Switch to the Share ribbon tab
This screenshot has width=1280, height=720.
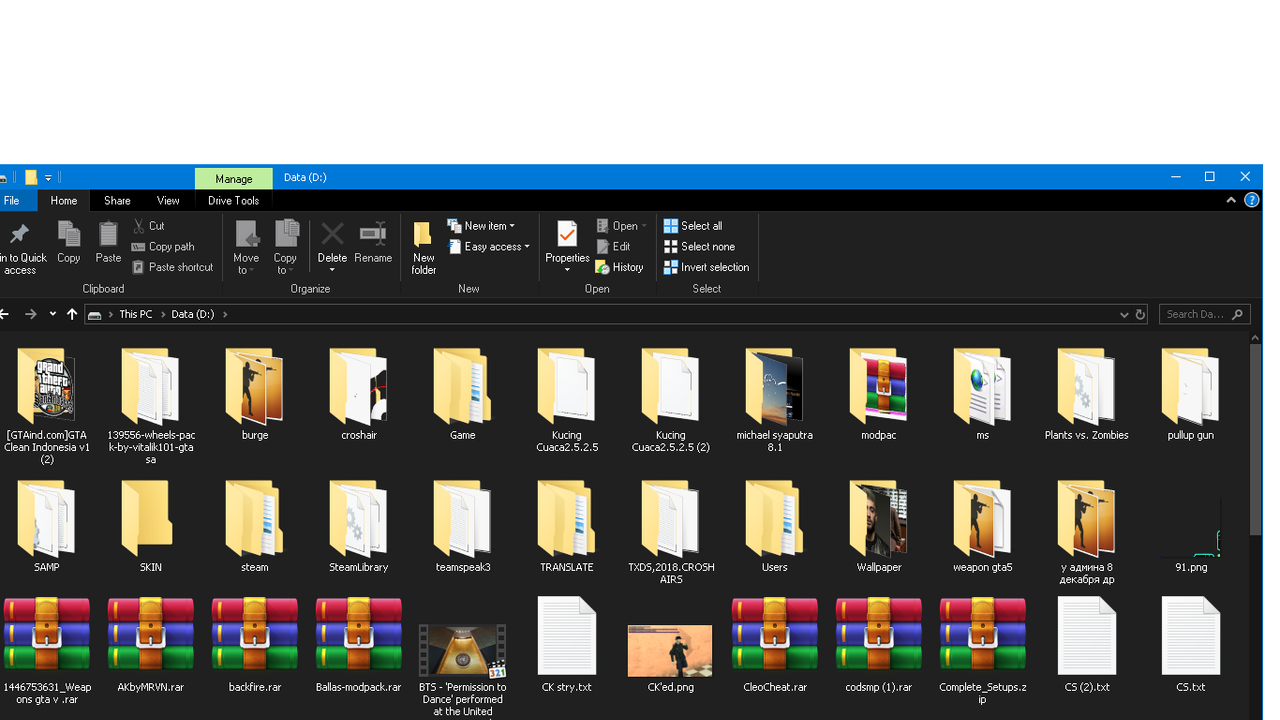tap(117, 201)
